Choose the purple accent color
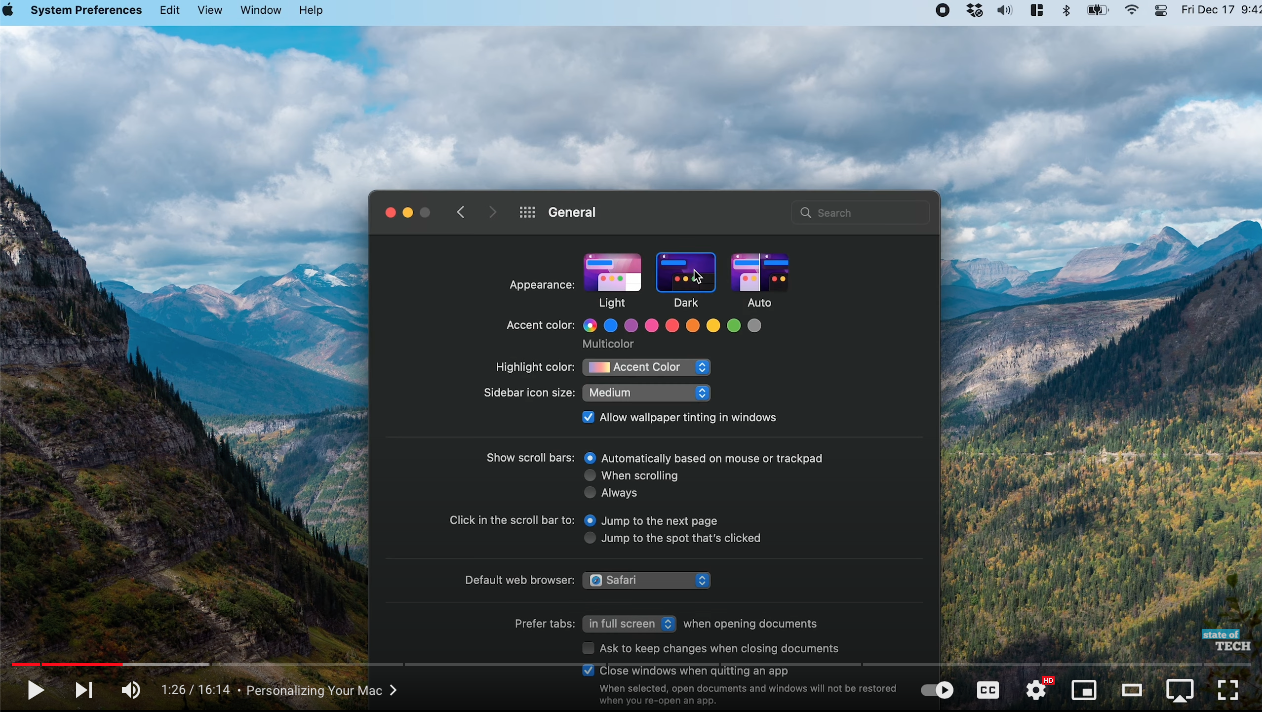This screenshot has width=1262, height=712. click(x=631, y=325)
